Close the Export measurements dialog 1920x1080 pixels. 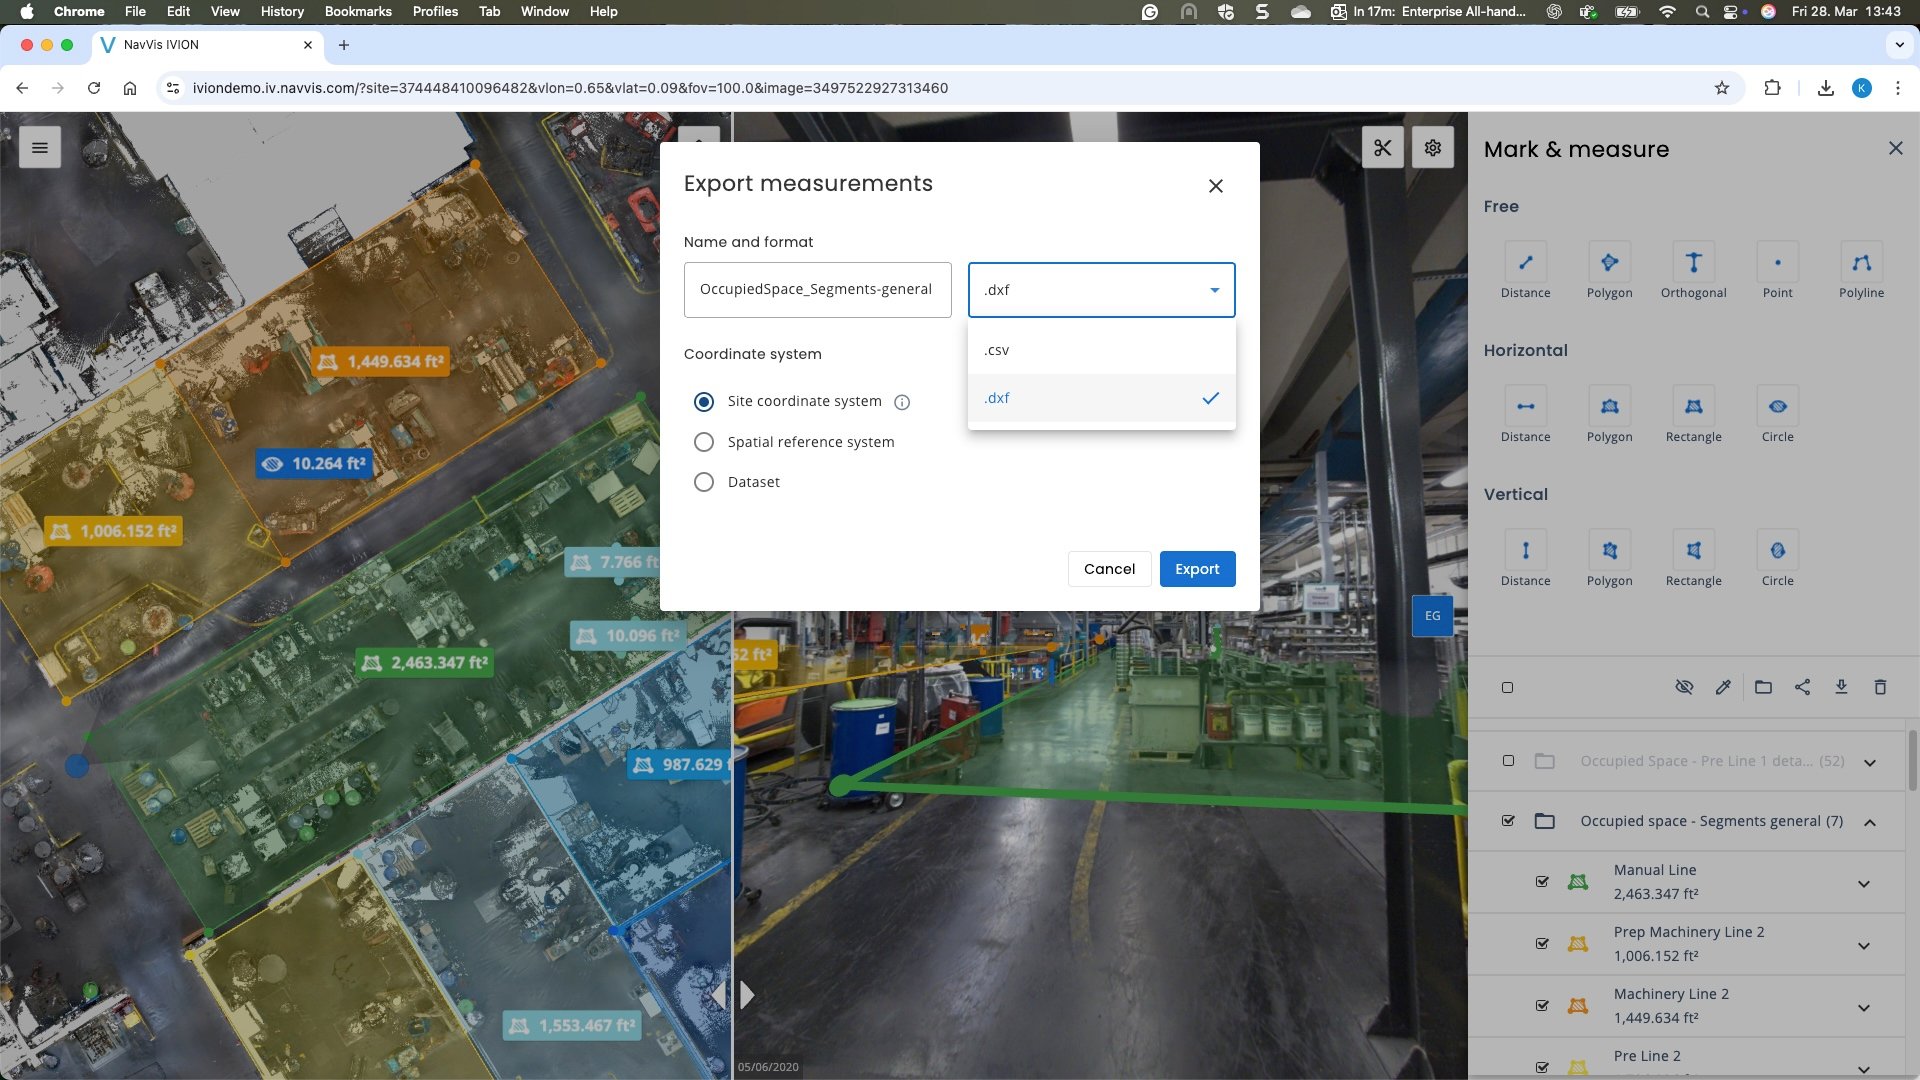(x=1216, y=186)
